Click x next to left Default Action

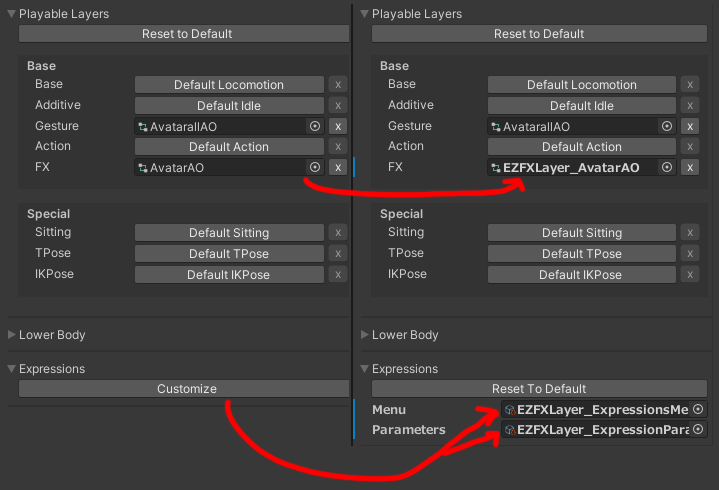(x=338, y=147)
